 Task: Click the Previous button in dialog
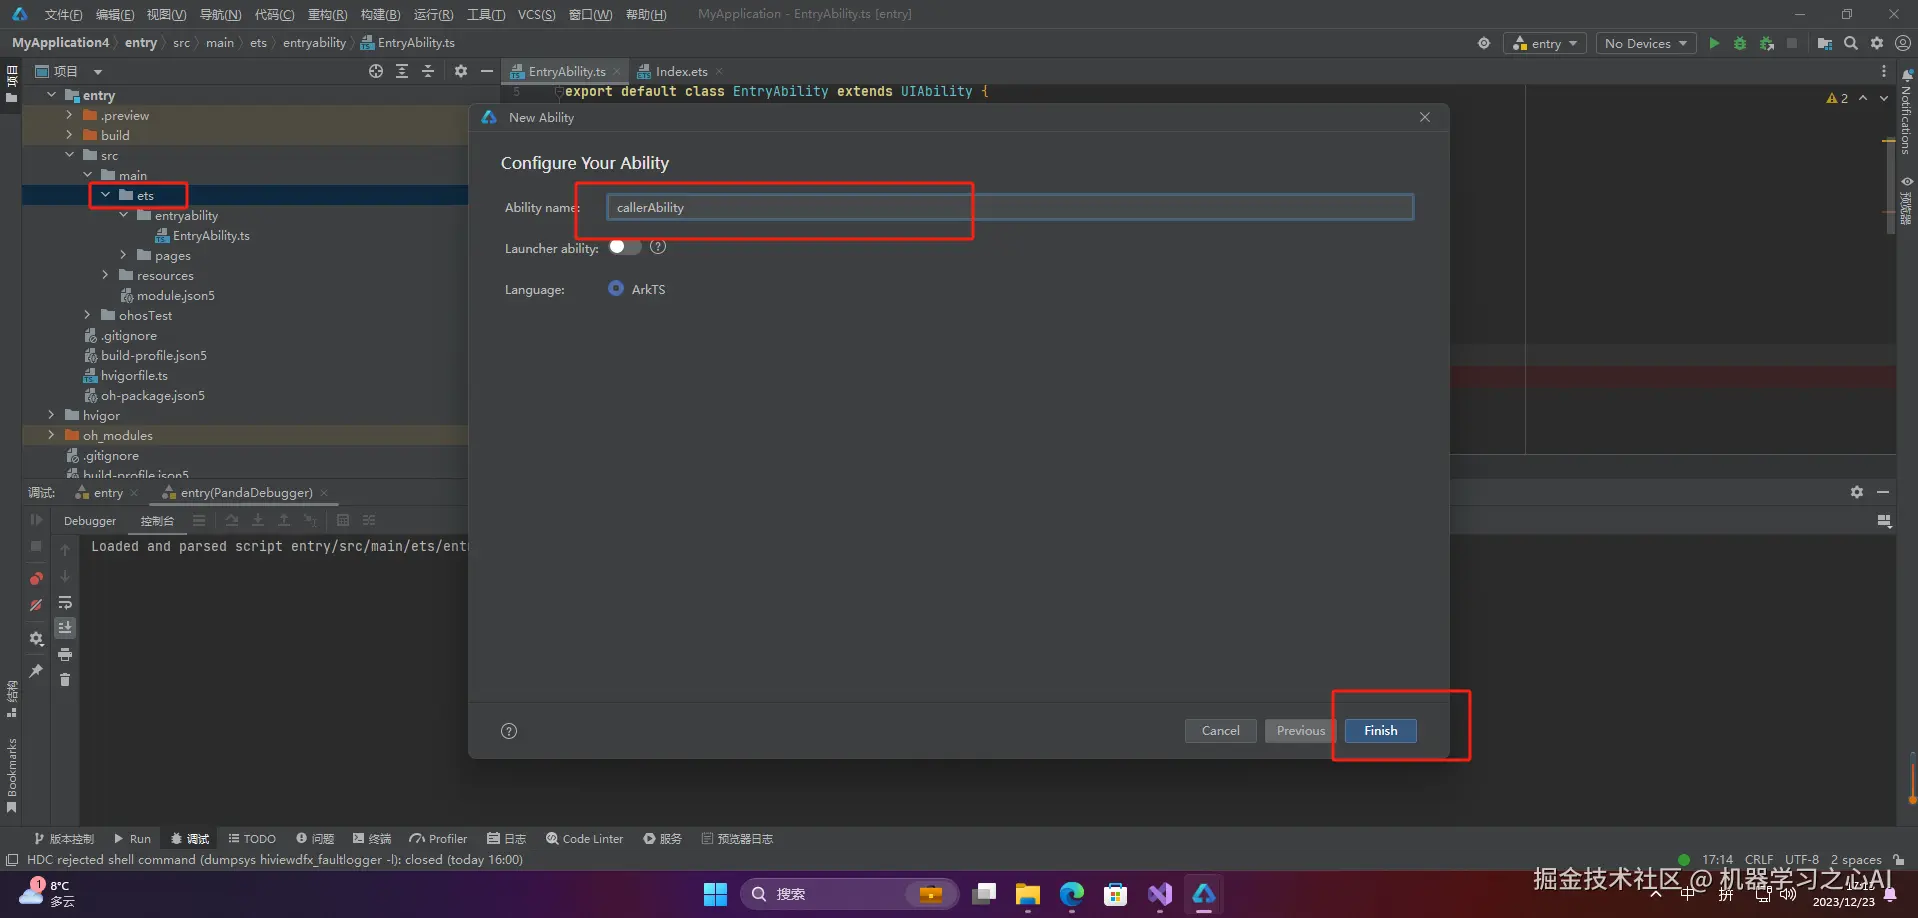tap(1300, 731)
